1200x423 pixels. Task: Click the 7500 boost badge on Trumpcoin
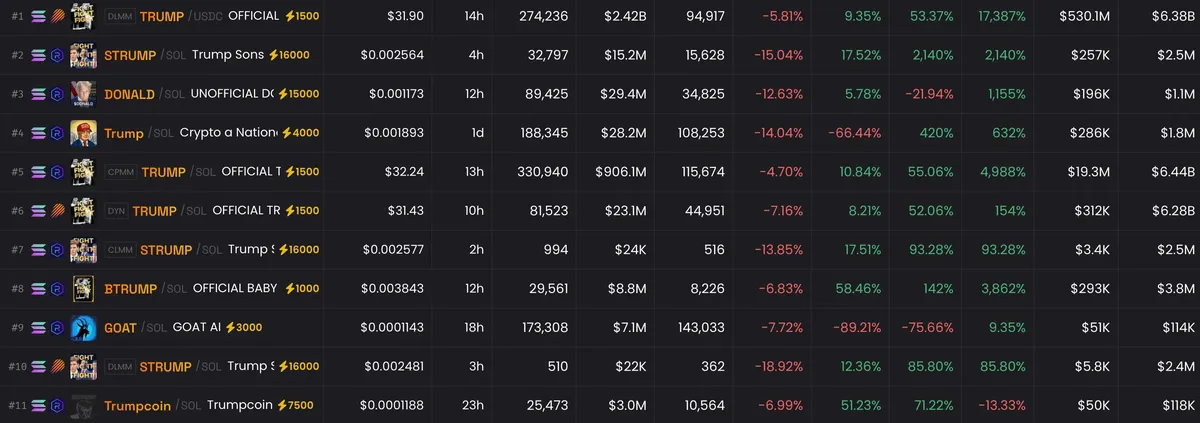pos(295,406)
